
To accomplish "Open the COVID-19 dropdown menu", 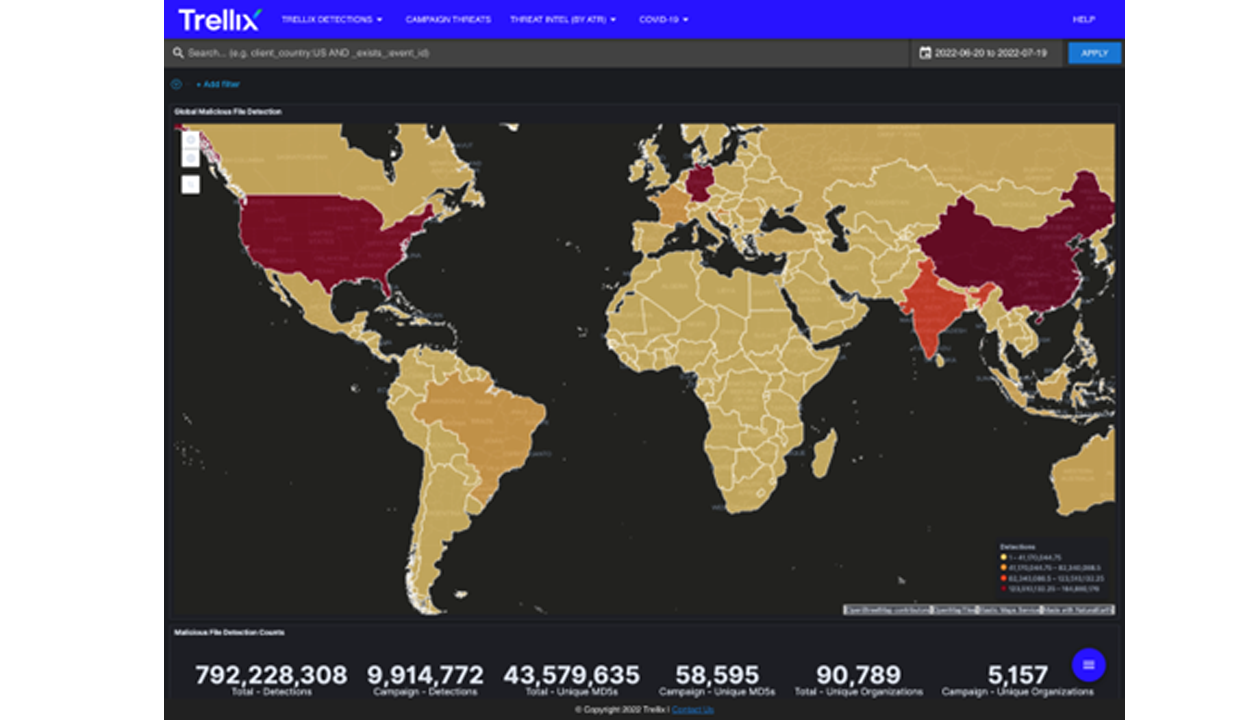I will pyautogui.click(x=664, y=19).
